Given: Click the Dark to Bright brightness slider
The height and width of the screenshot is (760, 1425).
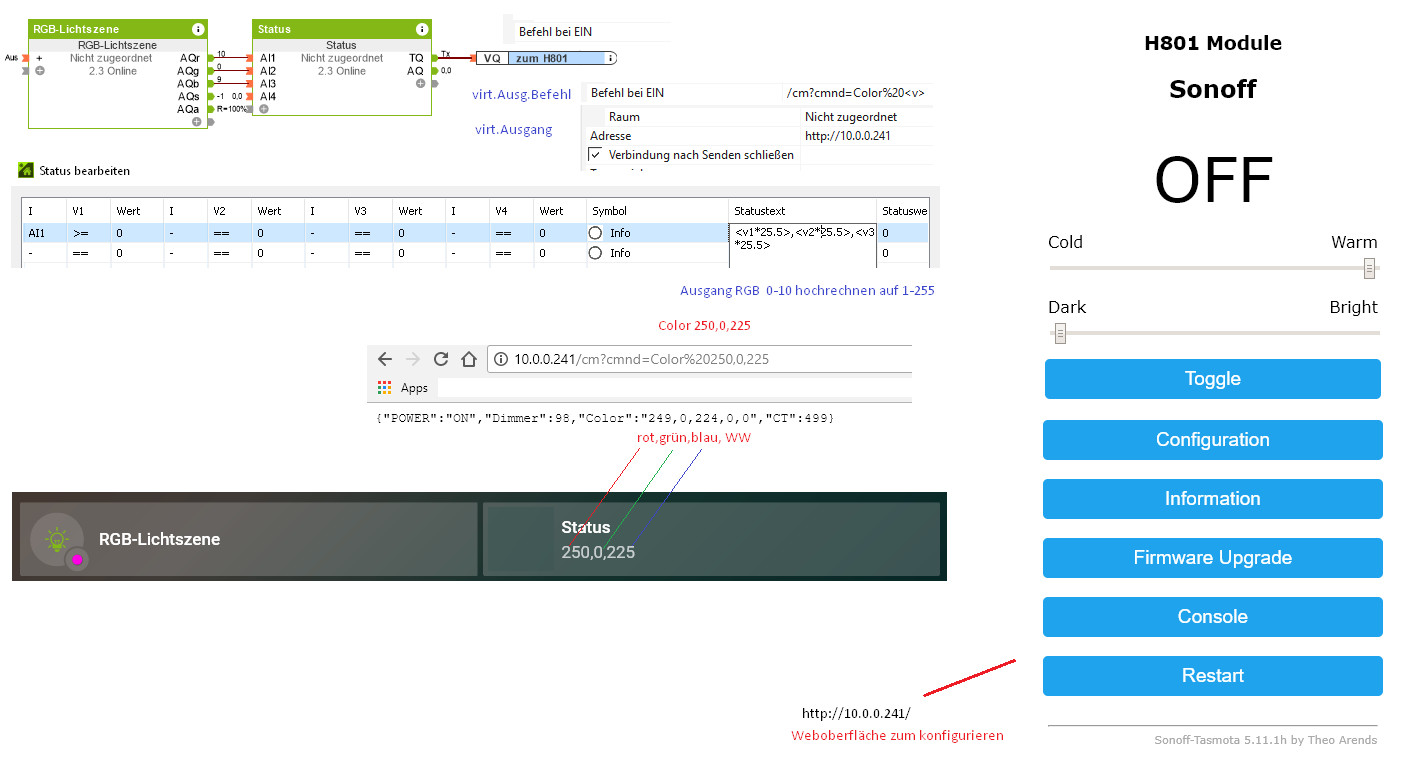Looking at the screenshot, I should (x=1214, y=333).
